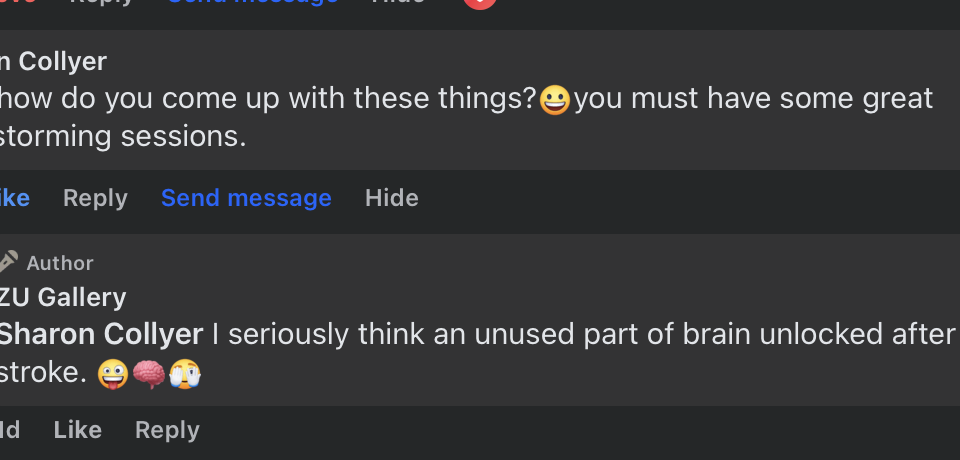
Task: Like the comment about storming sessions
Action: pos(14,198)
